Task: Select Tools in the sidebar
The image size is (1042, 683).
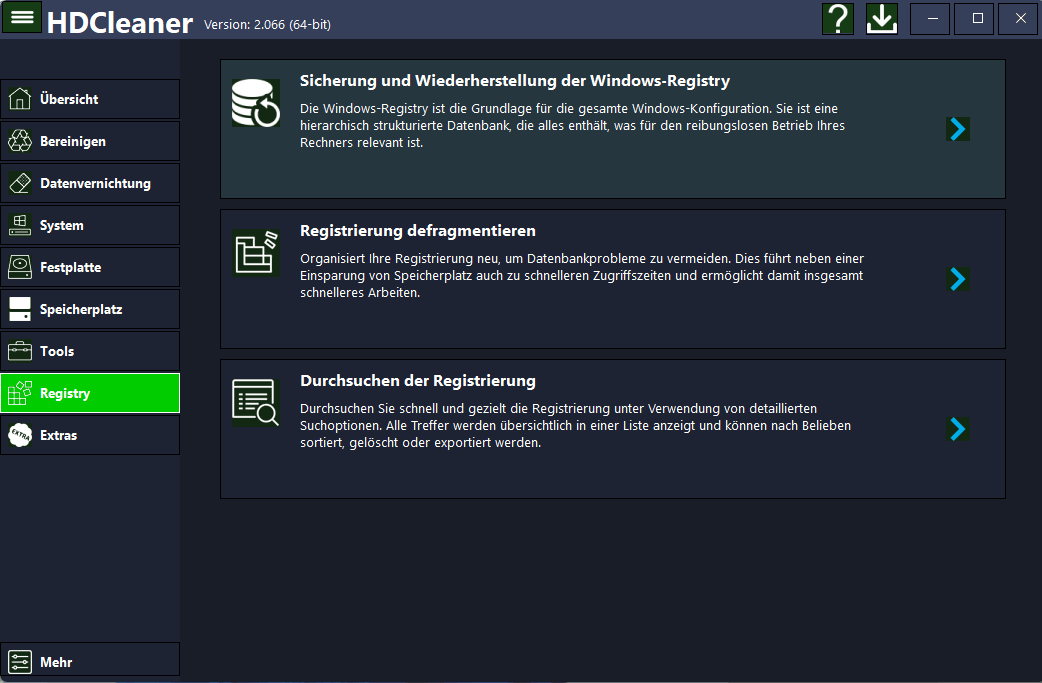Action: tap(90, 351)
